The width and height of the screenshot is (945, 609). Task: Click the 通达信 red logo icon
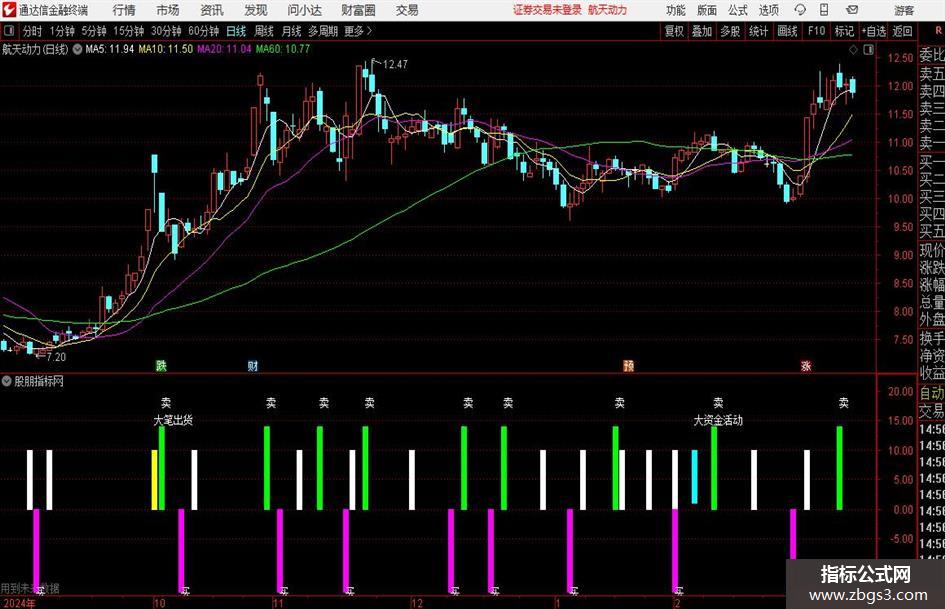coord(9,10)
